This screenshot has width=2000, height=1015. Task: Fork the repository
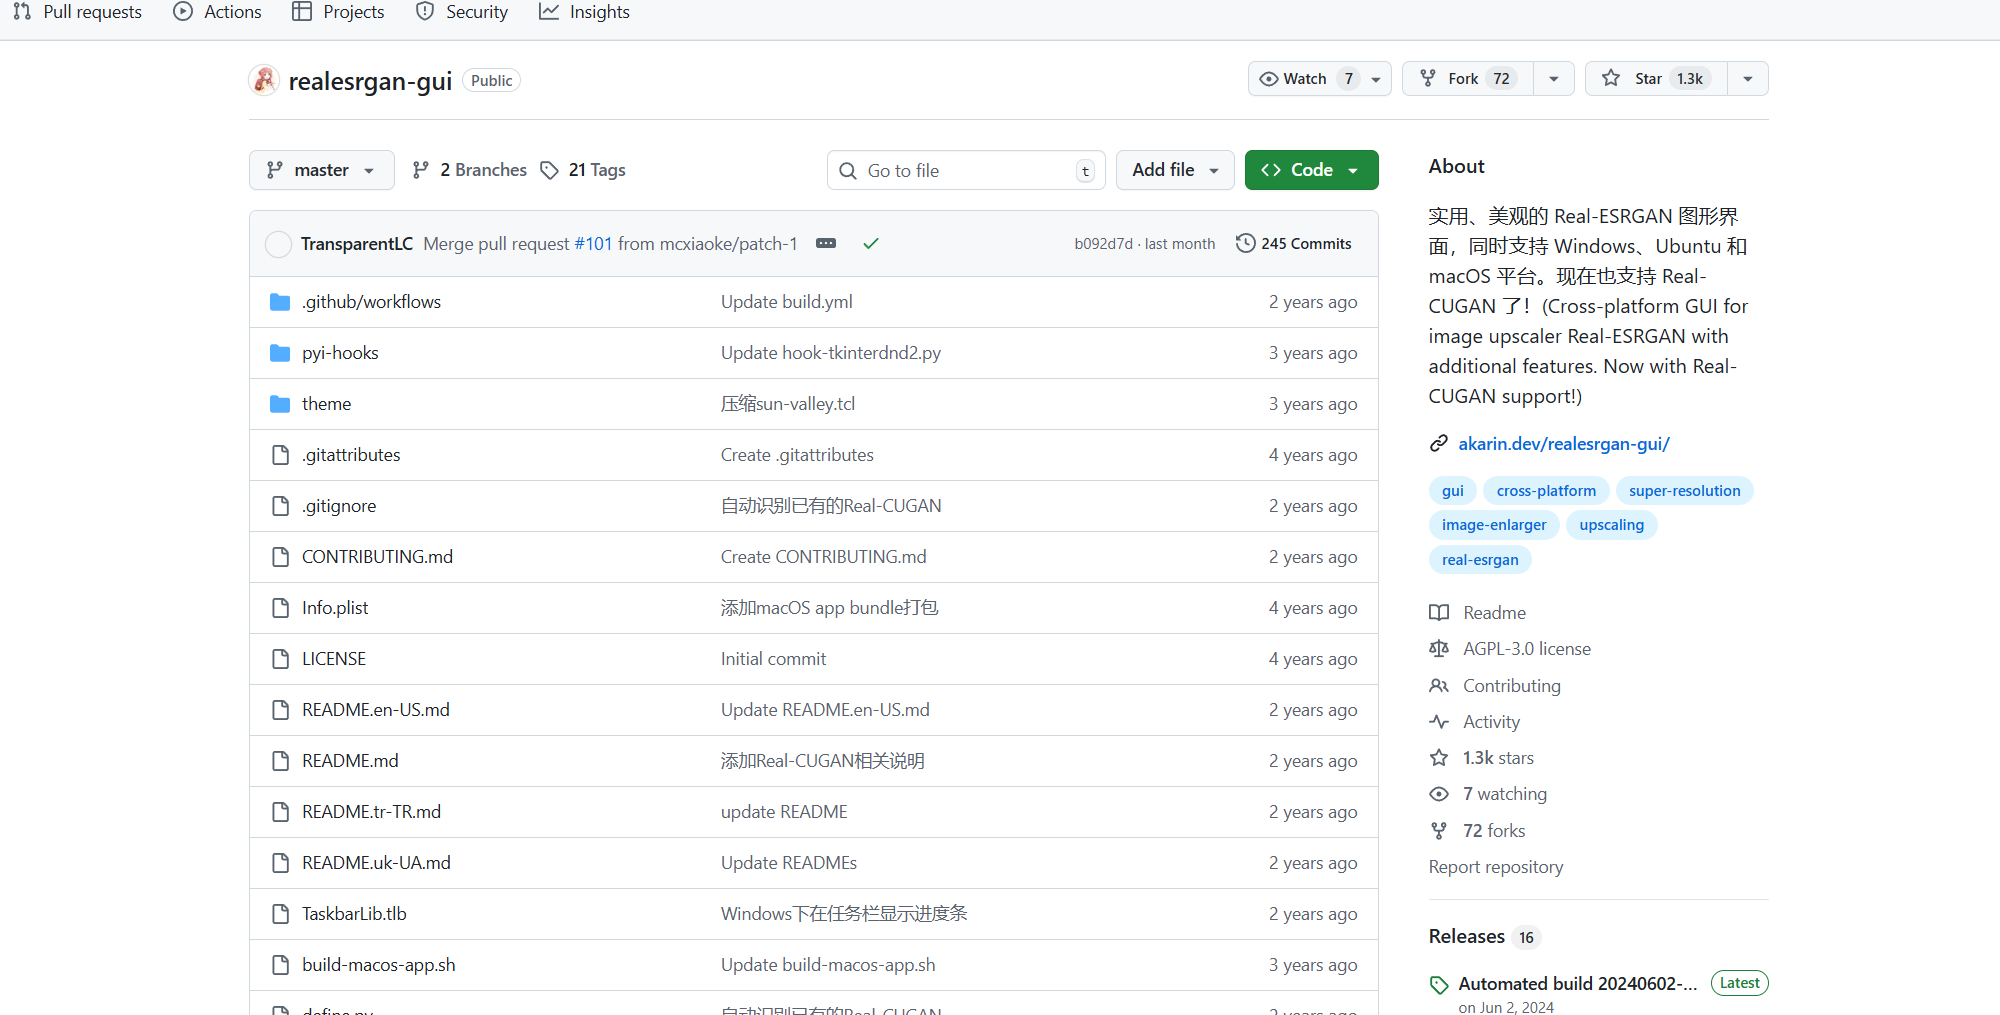pyautogui.click(x=1468, y=79)
